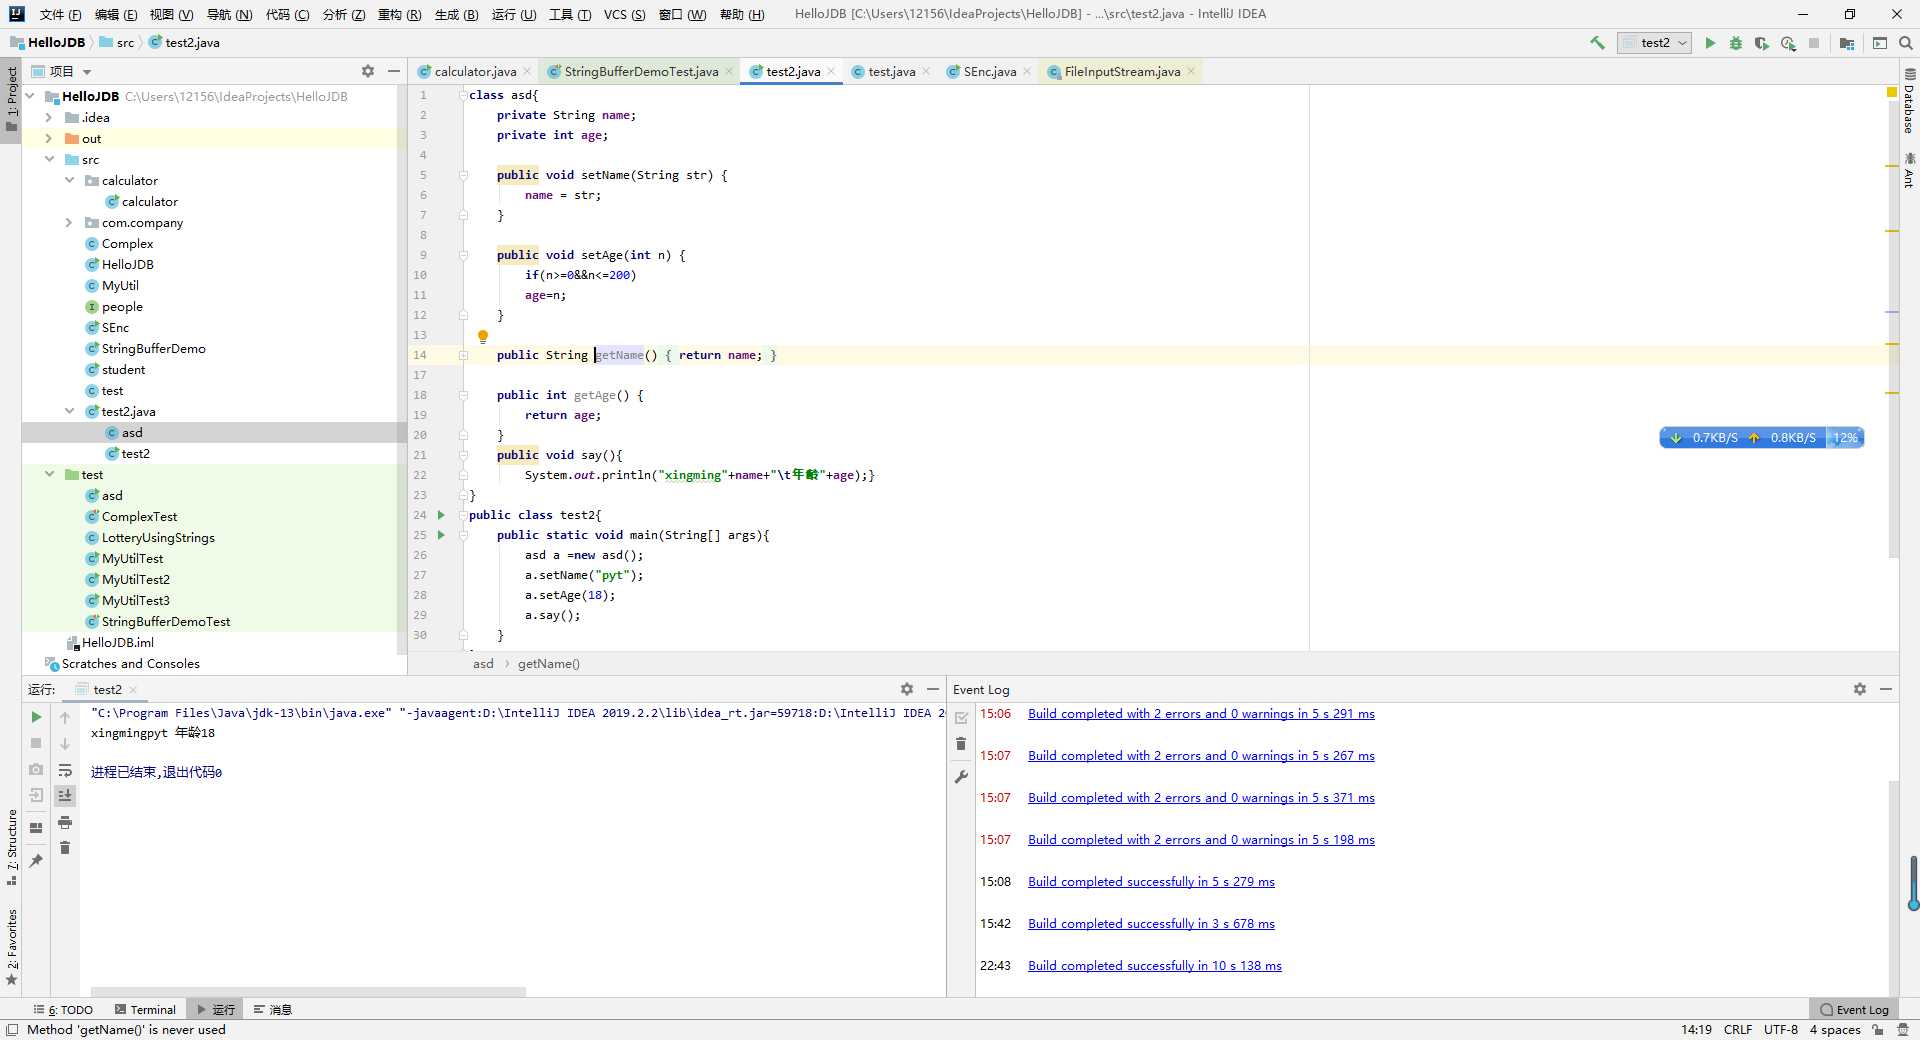Screen dimensions: 1920x1040
Task: Start debugging with the bug icon
Action: 1736,43
